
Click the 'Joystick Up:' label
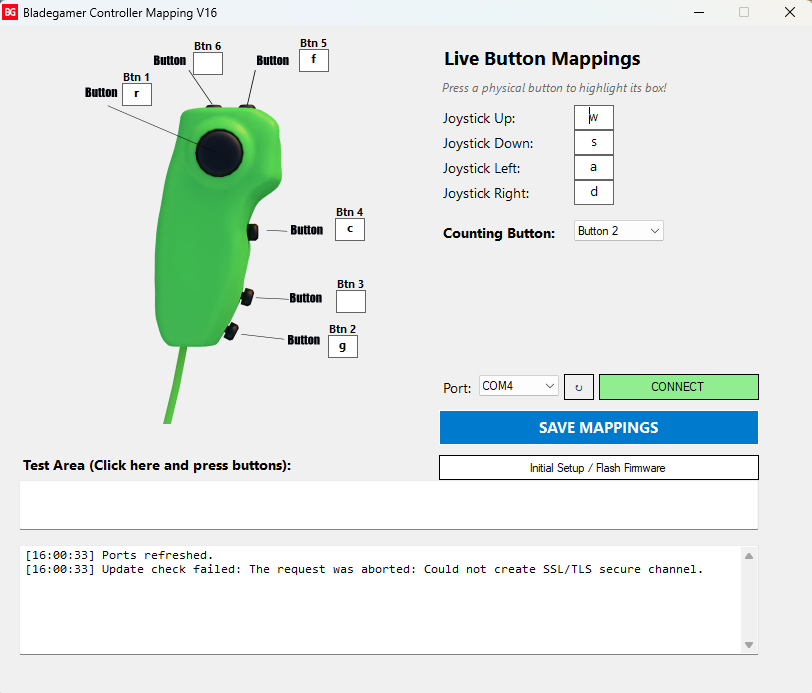[x=479, y=118]
